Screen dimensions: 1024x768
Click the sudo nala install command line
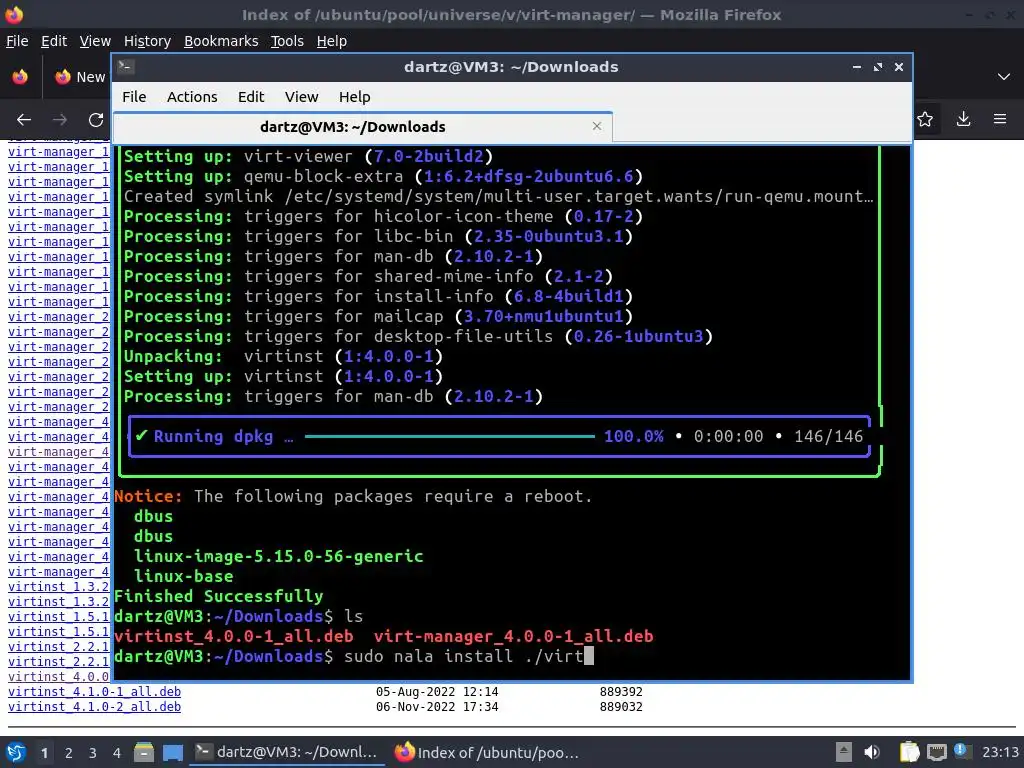[354, 656]
